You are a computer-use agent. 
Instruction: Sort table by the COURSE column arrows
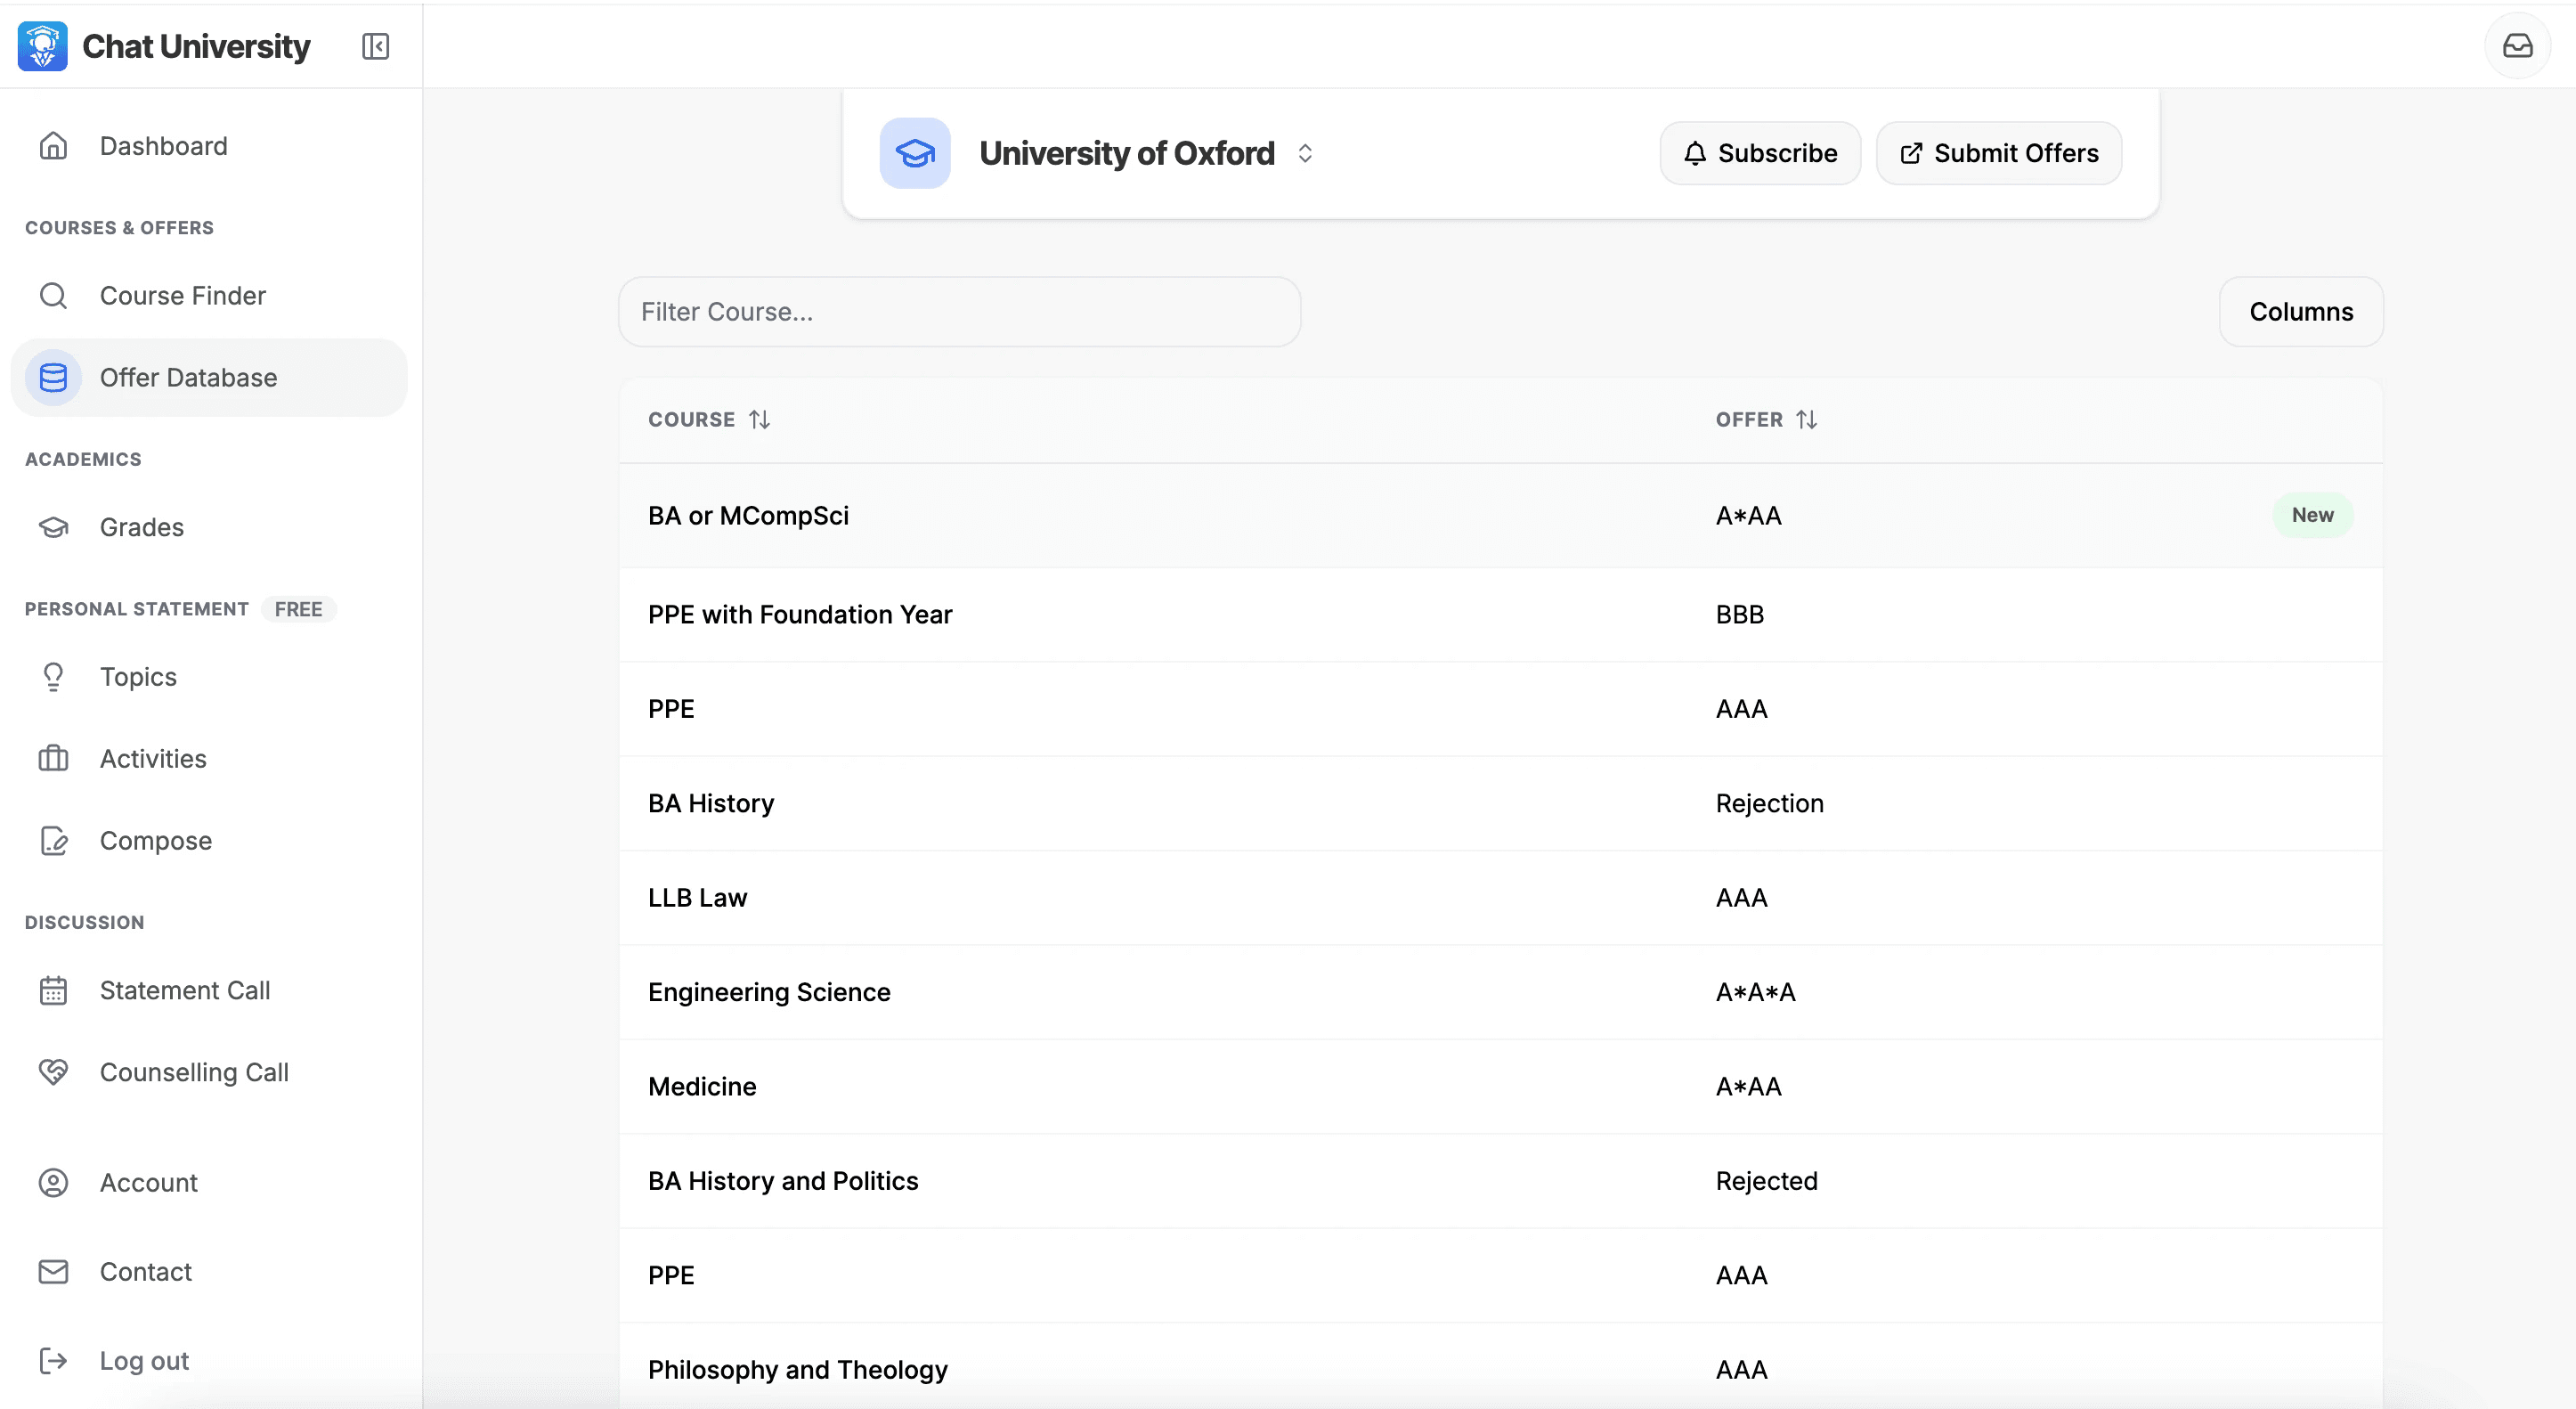760,420
